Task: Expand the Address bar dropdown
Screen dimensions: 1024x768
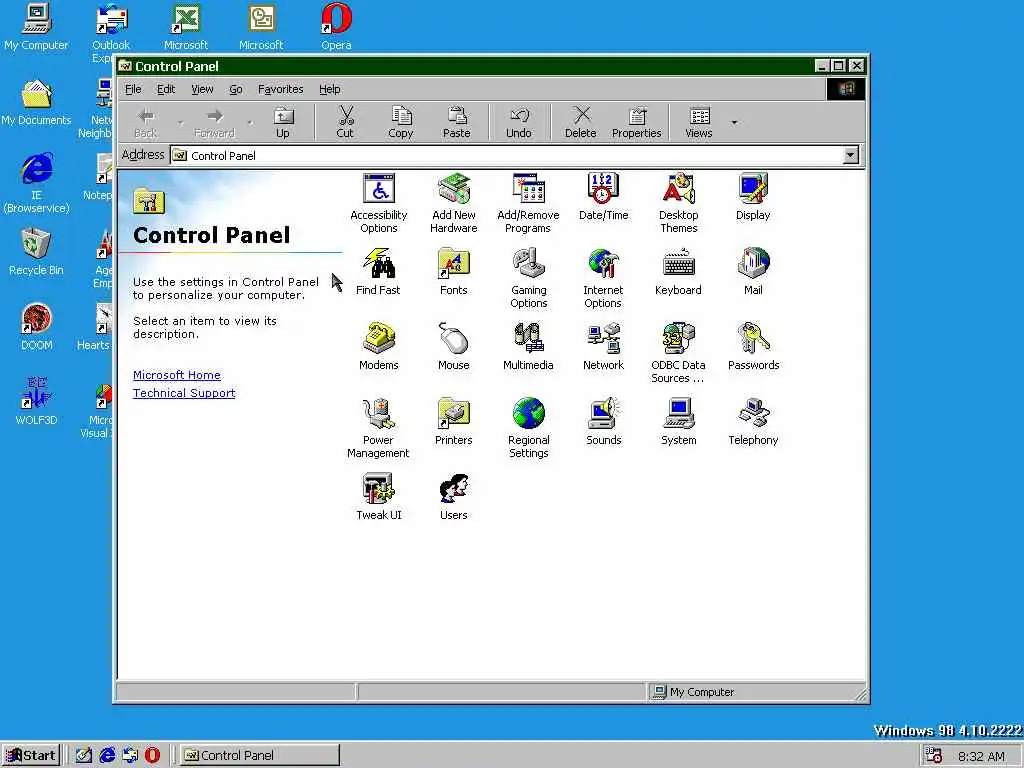Action: 850,155
